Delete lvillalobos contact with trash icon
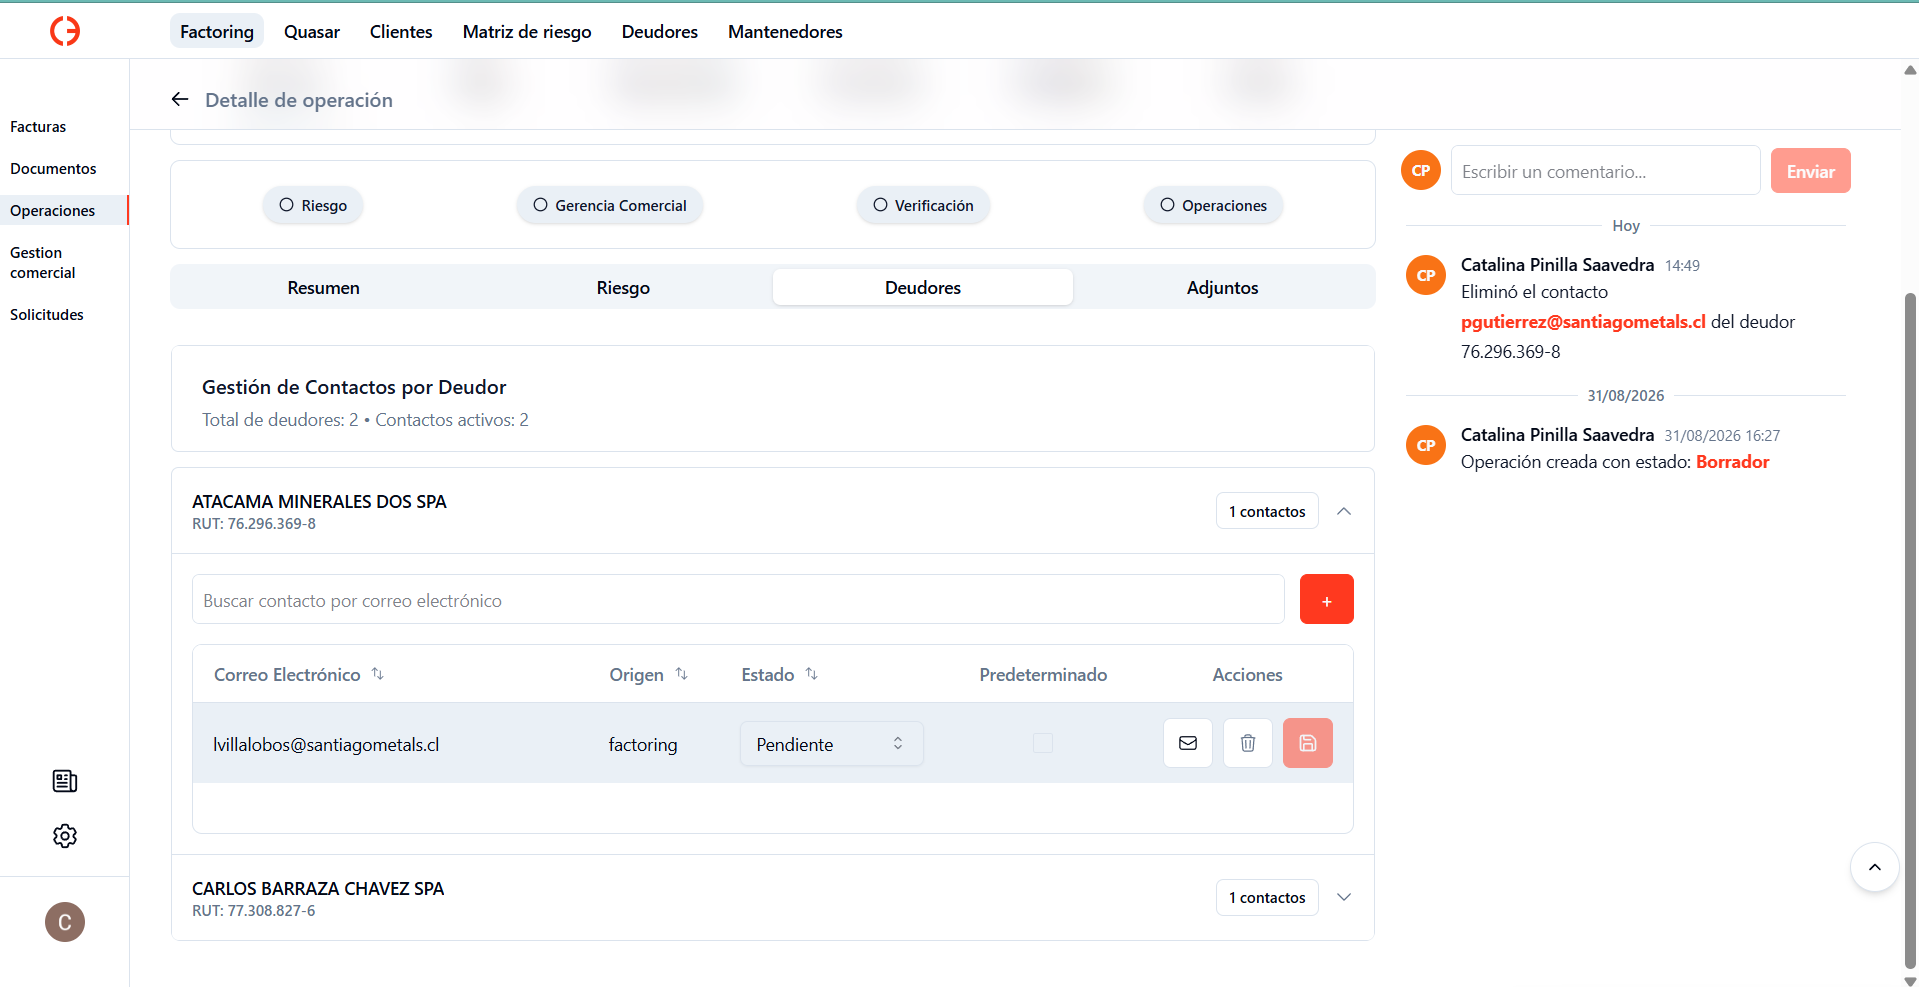The height and width of the screenshot is (987, 1919). point(1248,743)
